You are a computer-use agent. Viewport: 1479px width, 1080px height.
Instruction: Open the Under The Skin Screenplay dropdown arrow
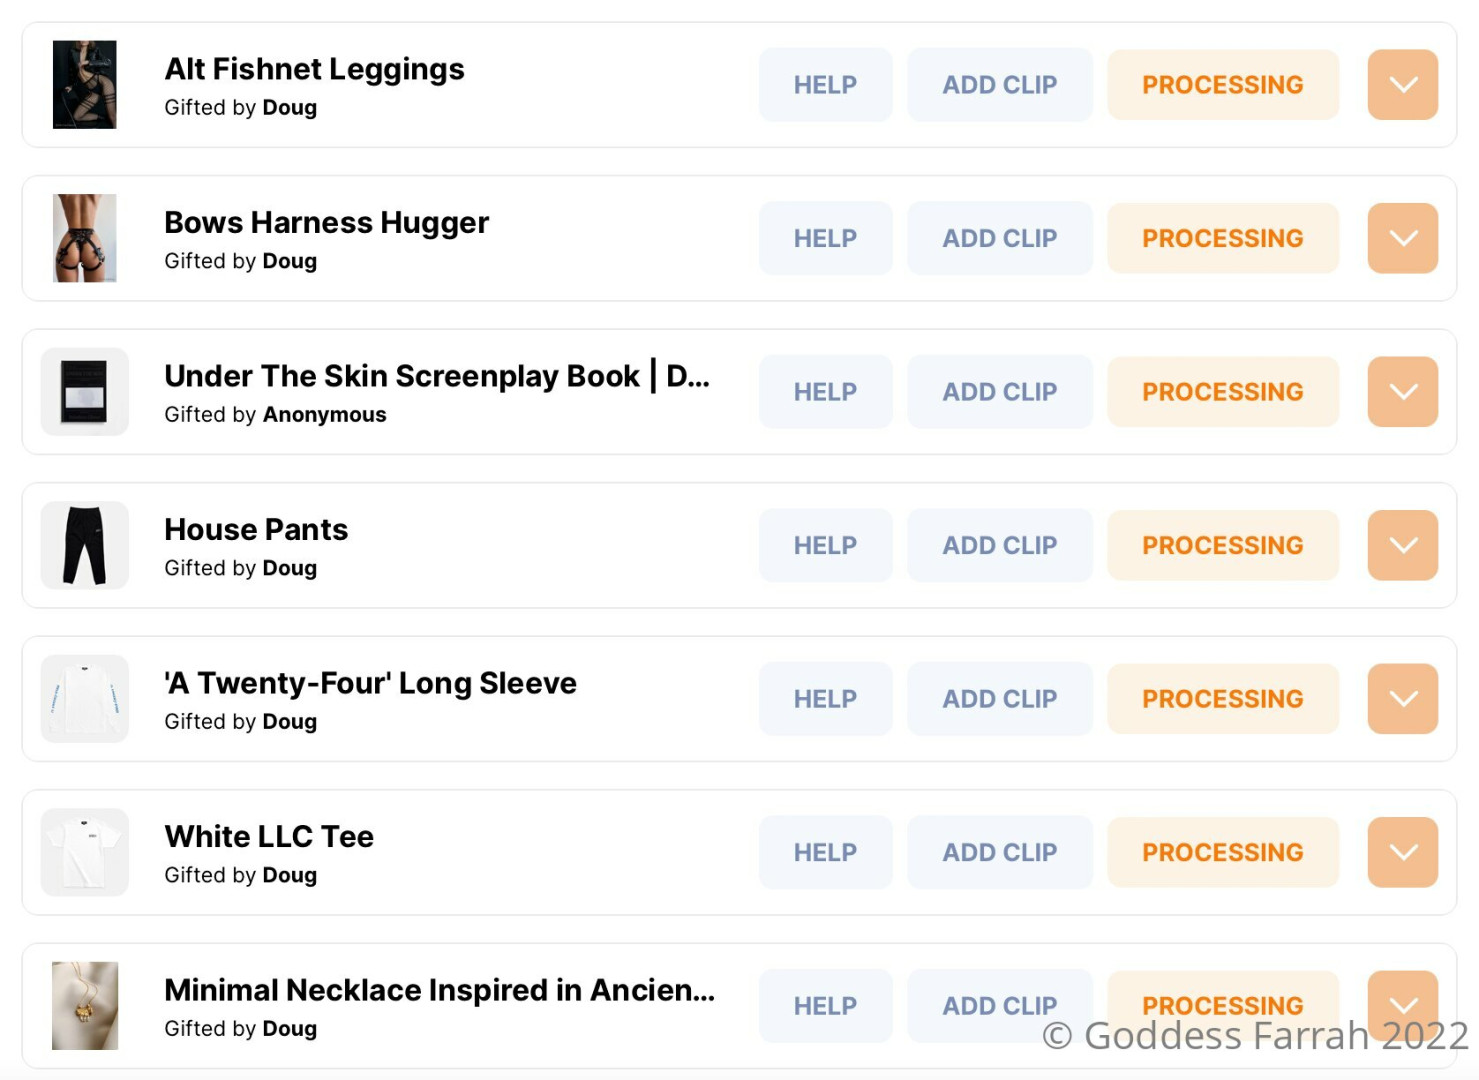[x=1402, y=392]
